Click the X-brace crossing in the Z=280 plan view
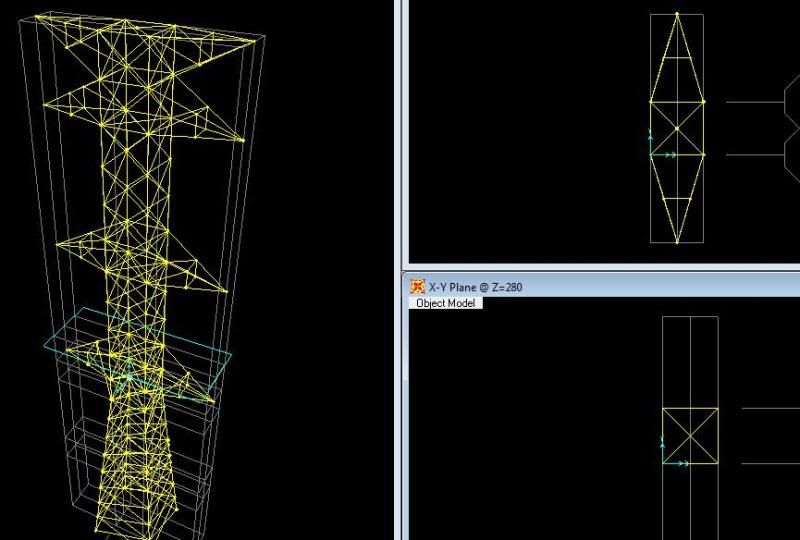Screen dimensions: 800x540 click(x=690, y=436)
